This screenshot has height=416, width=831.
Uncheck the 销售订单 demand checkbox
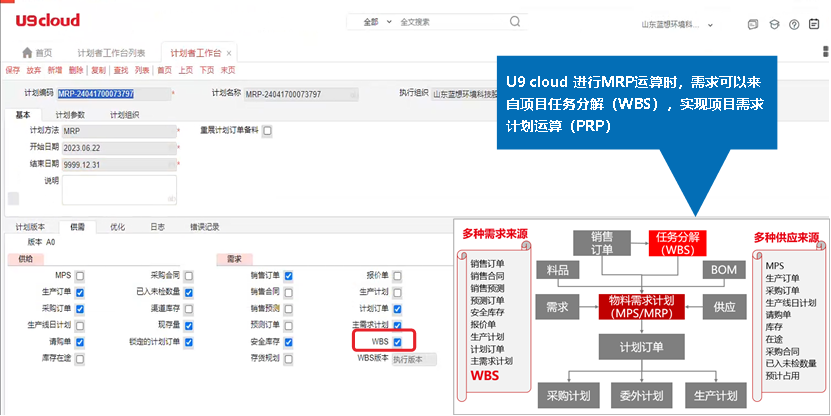point(288,276)
